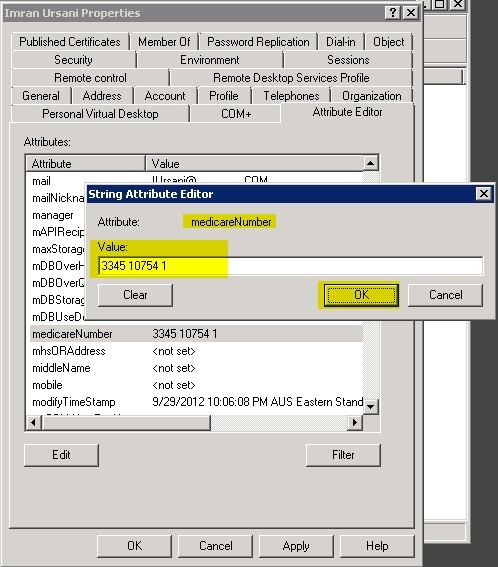Switch to Personal Virtual Desktop tab
Image resolution: width=498 pixels, height=567 pixels.
pyautogui.click(x=100, y=114)
